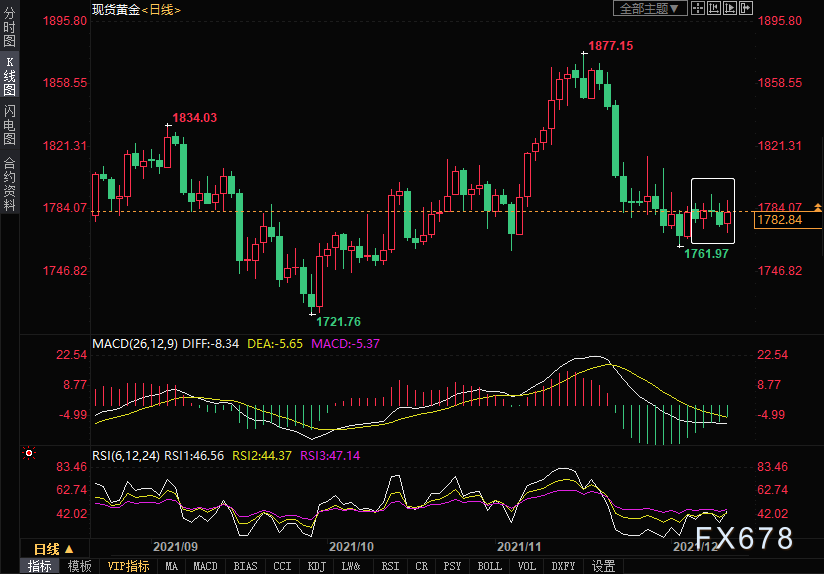The height and width of the screenshot is (574, 824).
Task: Click the export icon at top right
Action: coord(746,9)
